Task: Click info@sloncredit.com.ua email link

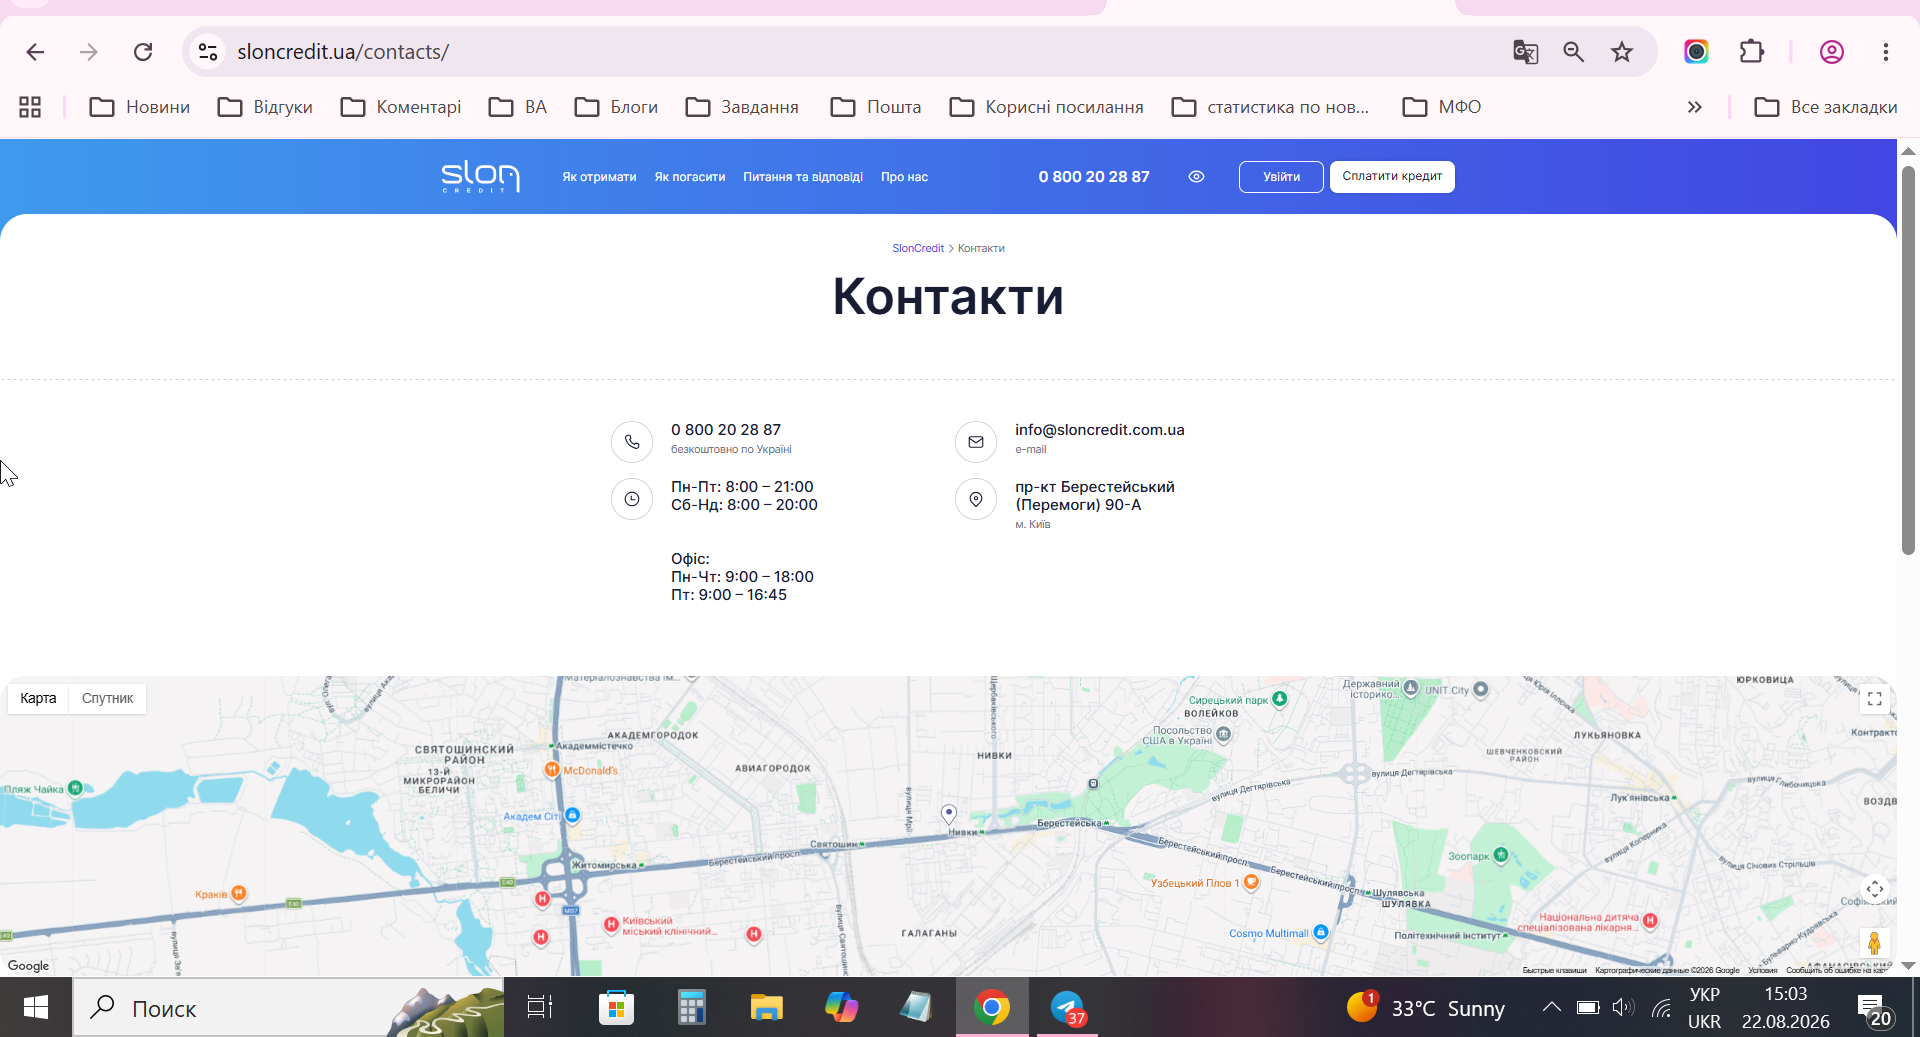Action: coord(1100,430)
